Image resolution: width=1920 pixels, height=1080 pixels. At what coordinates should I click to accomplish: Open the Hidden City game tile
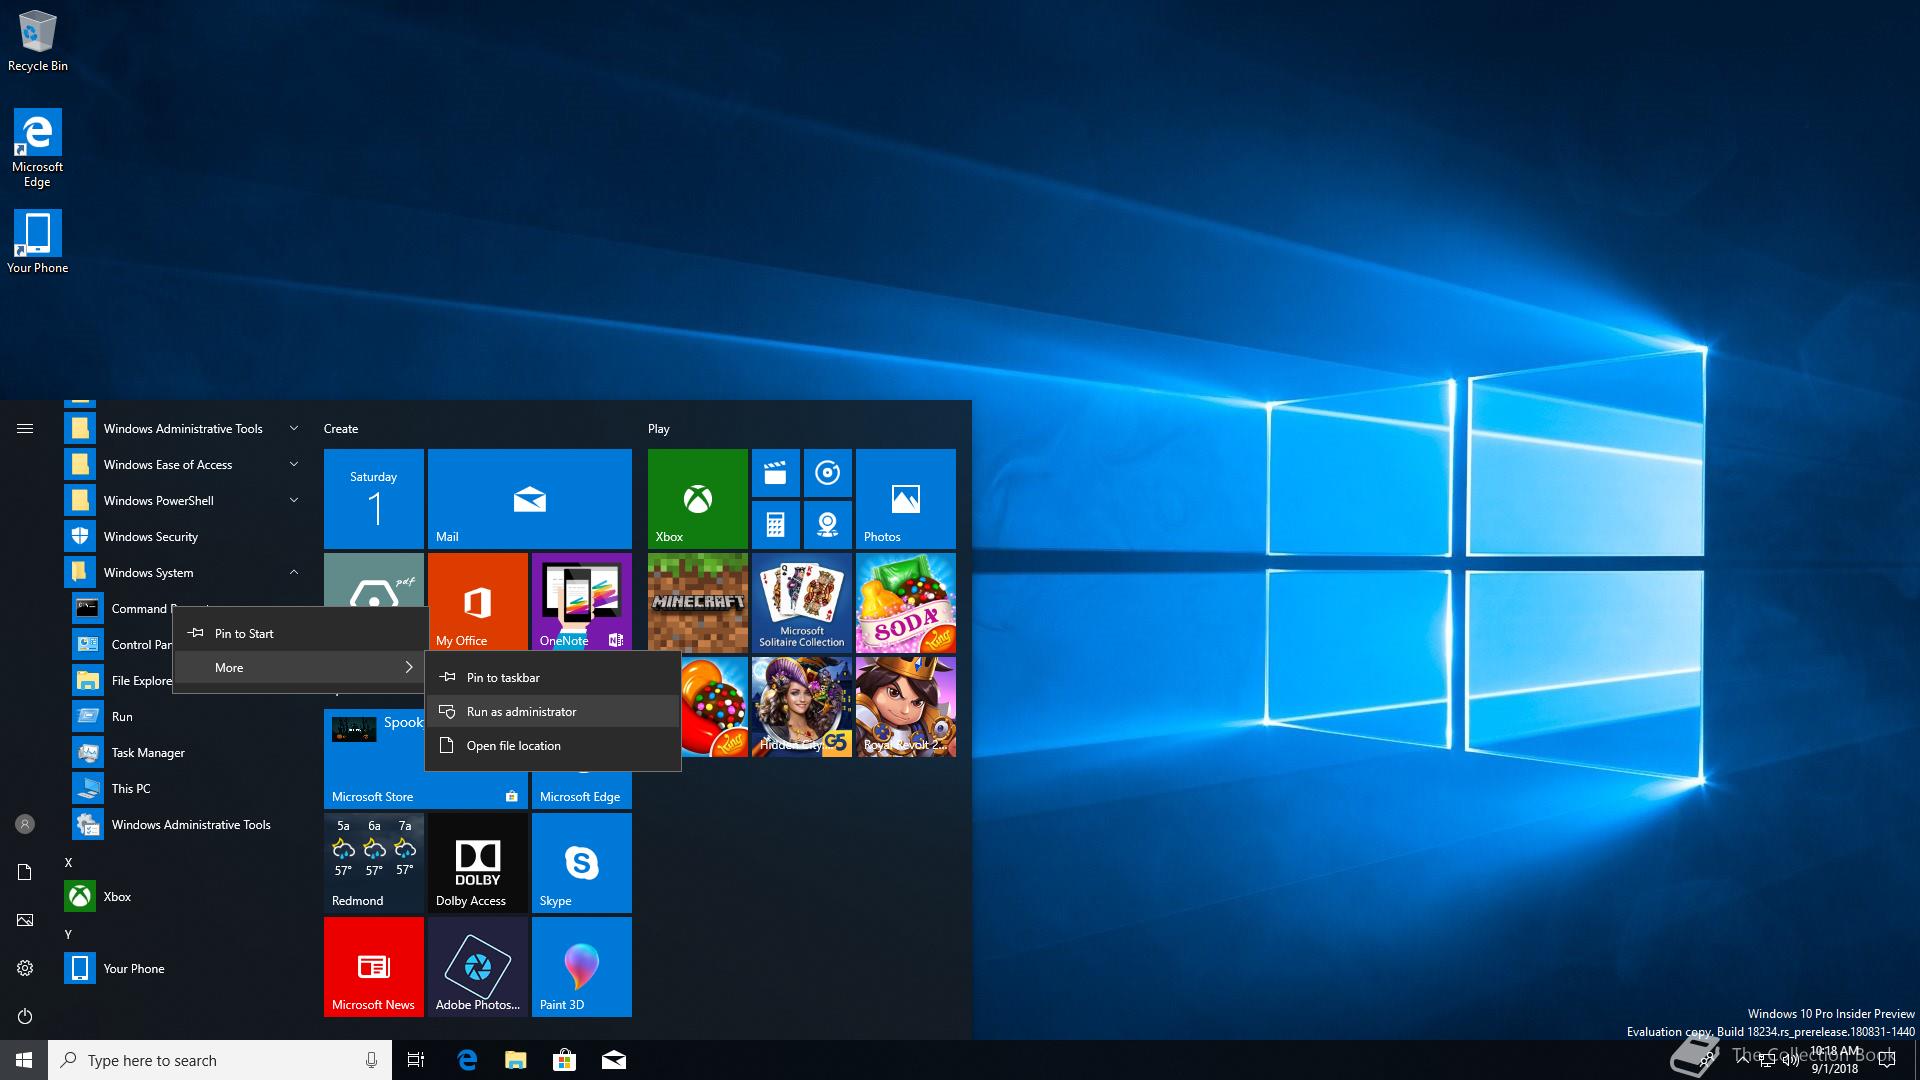[x=802, y=707]
